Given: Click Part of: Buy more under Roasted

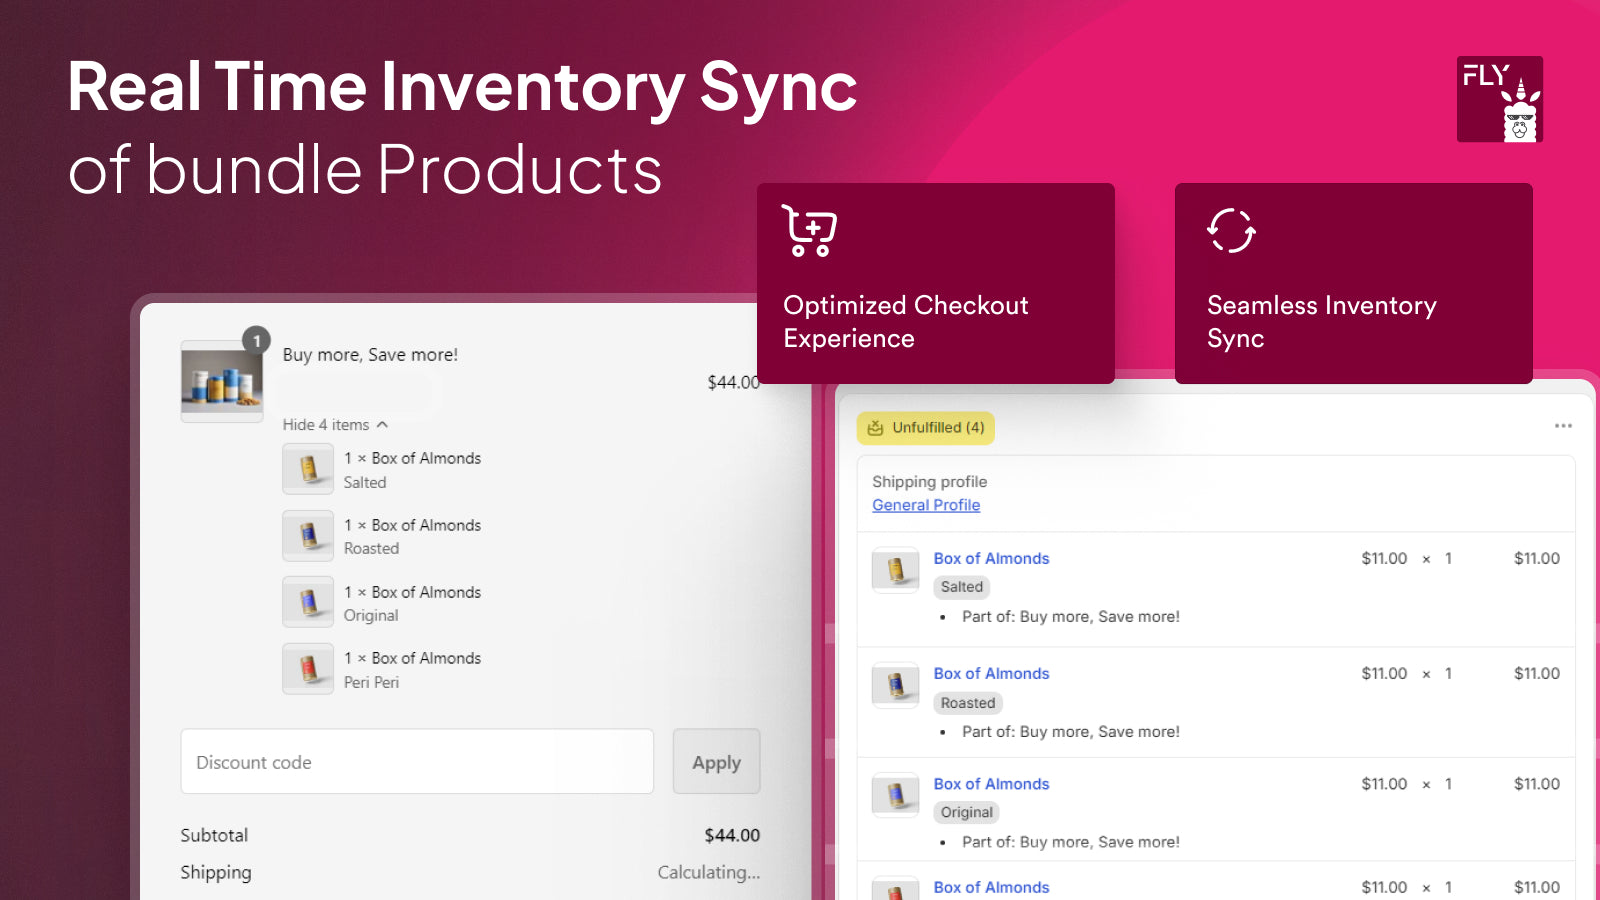Looking at the screenshot, I should click(1071, 732).
